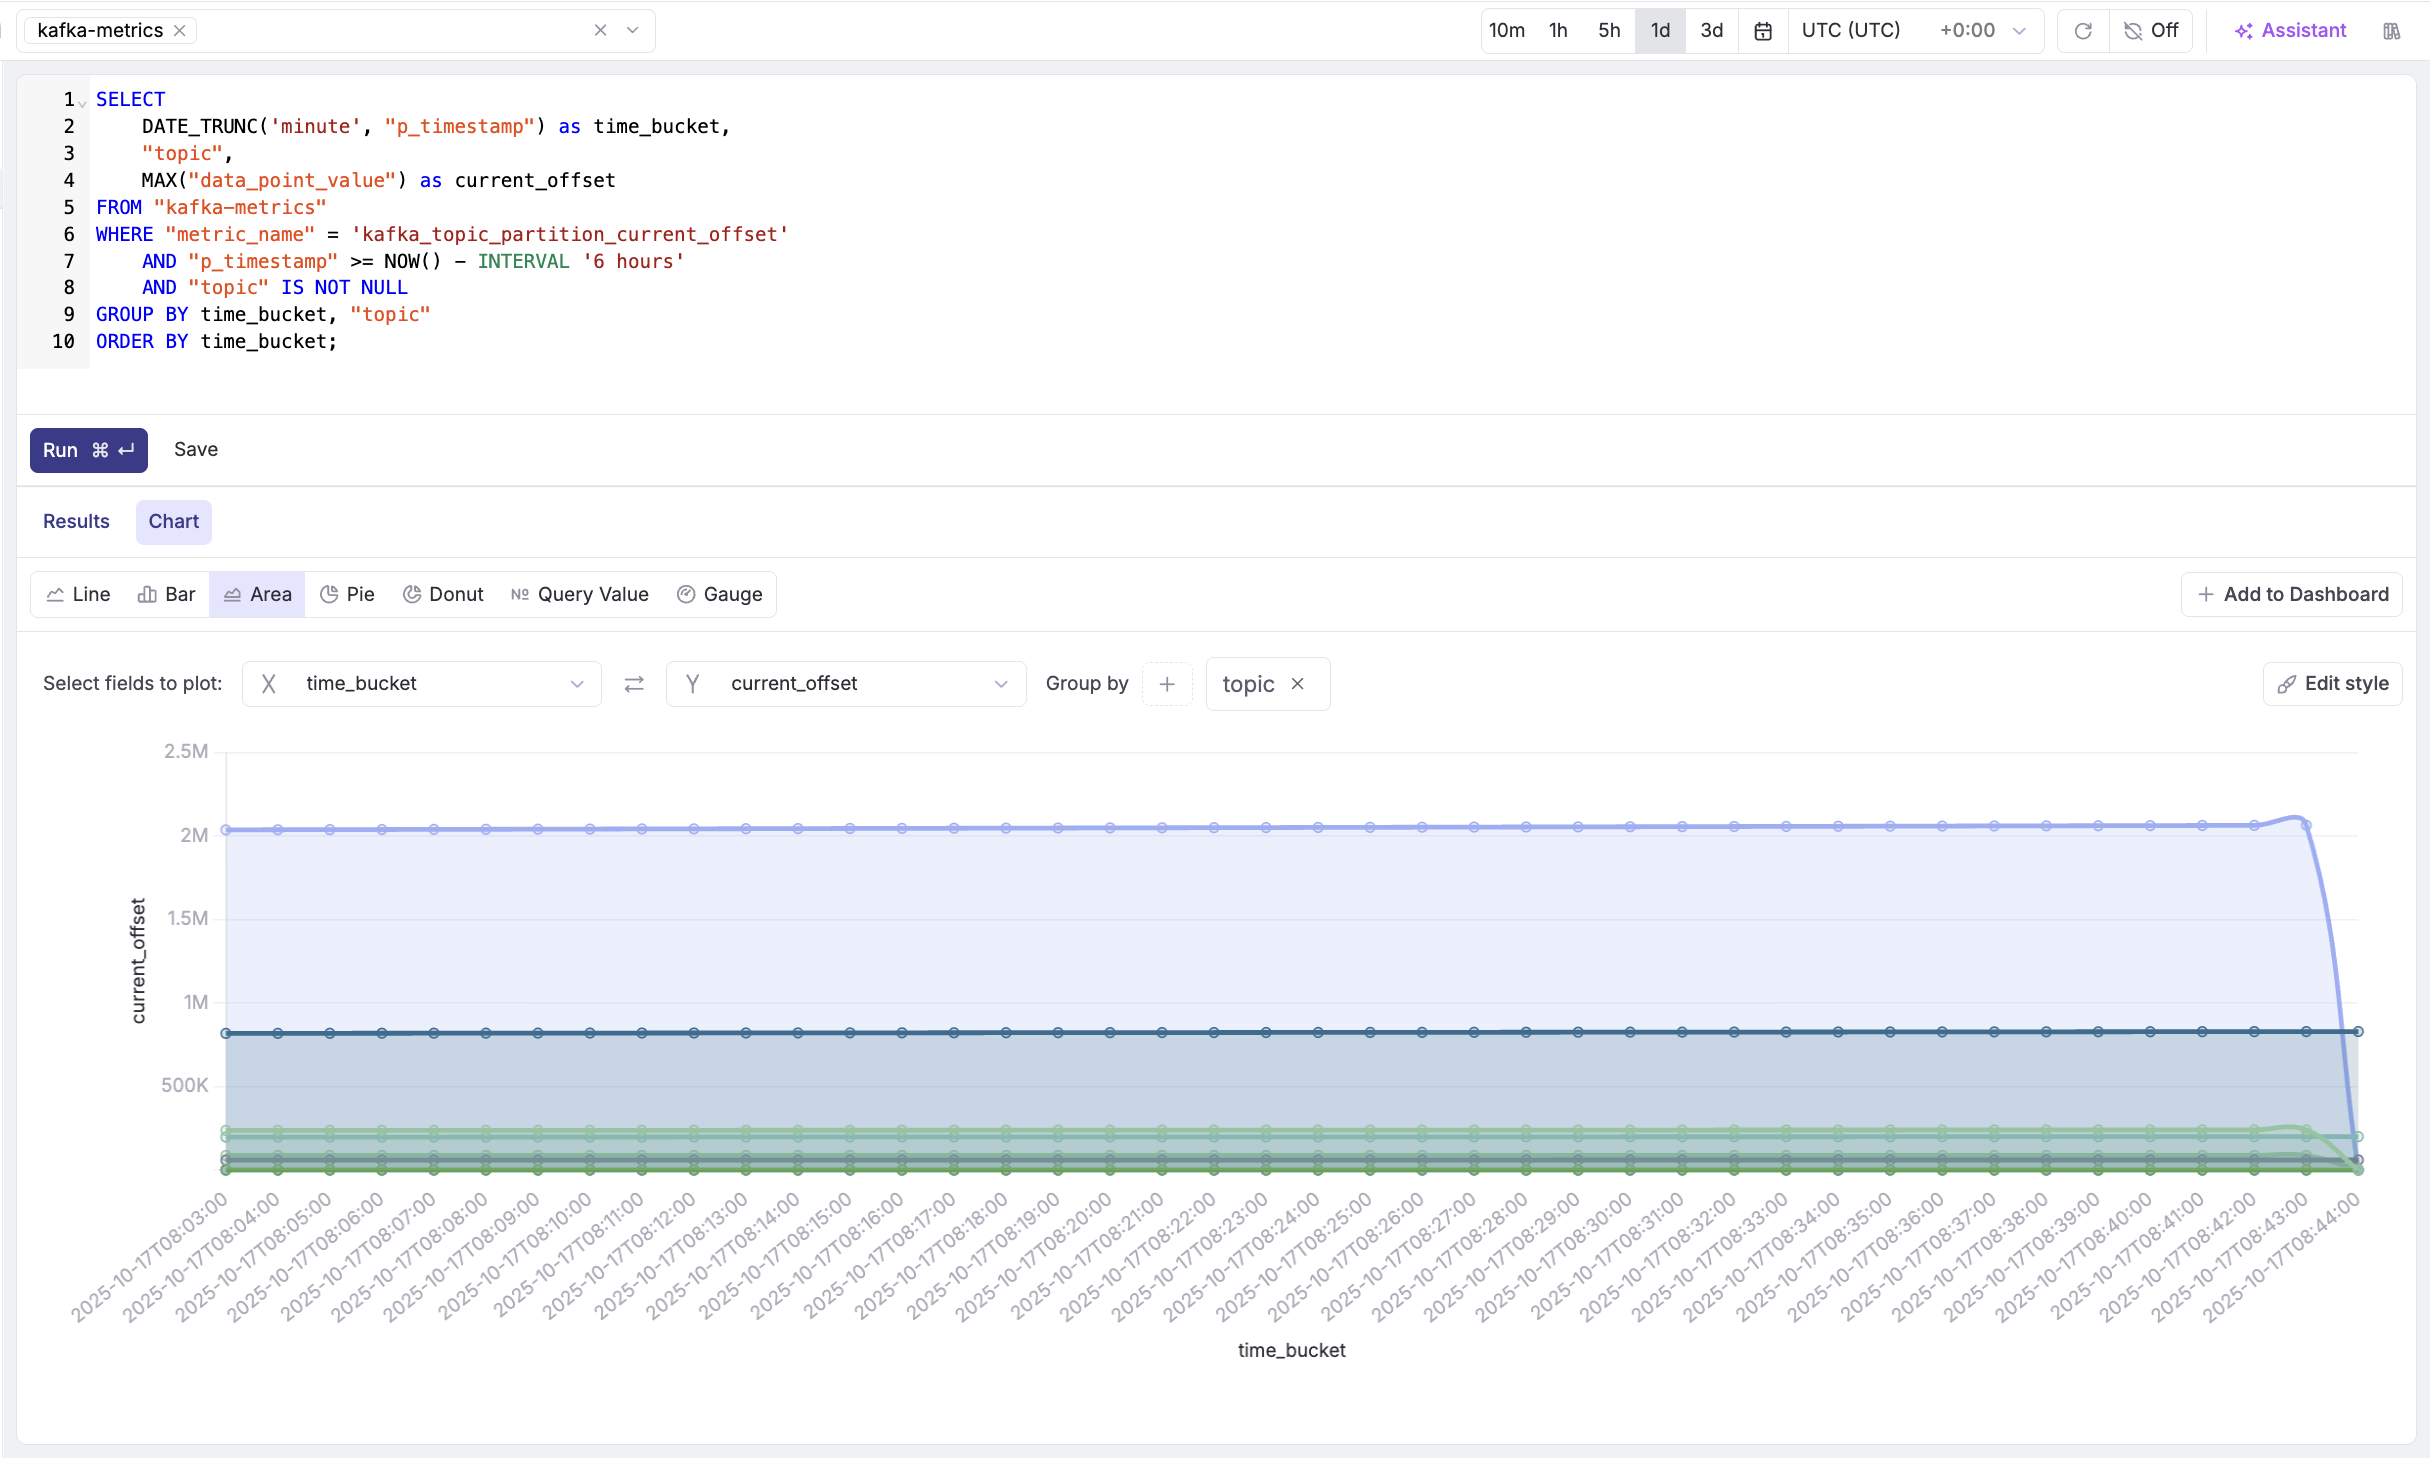The width and height of the screenshot is (2430, 1458).
Task: Remove the kafka-metrics stream tag
Action: pyautogui.click(x=180, y=31)
